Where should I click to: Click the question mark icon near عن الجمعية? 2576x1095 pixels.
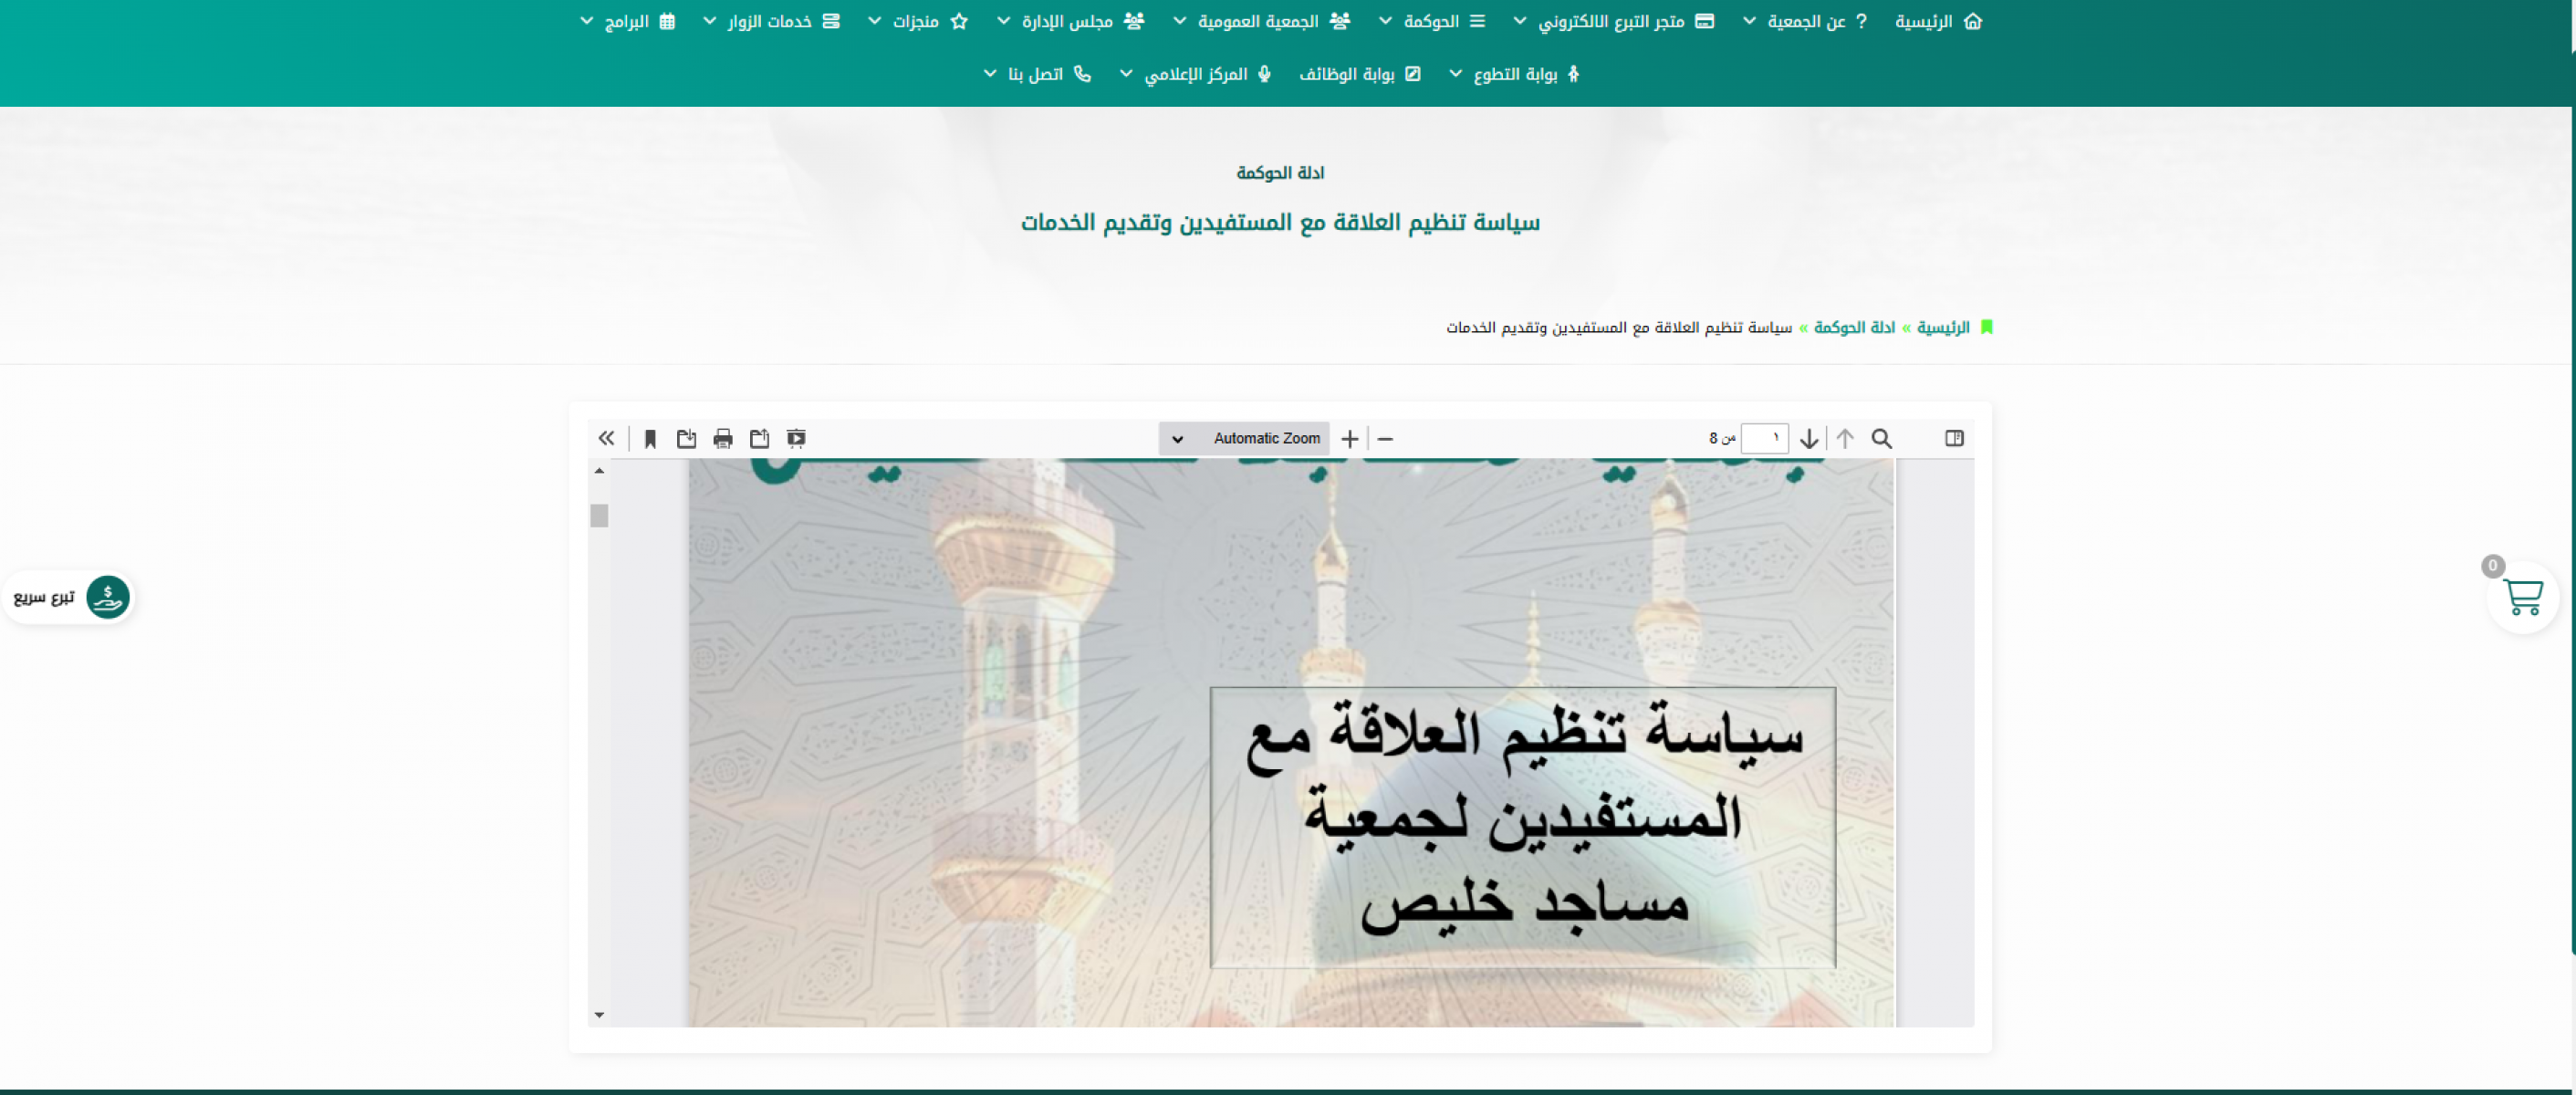[x=1861, y=21]
